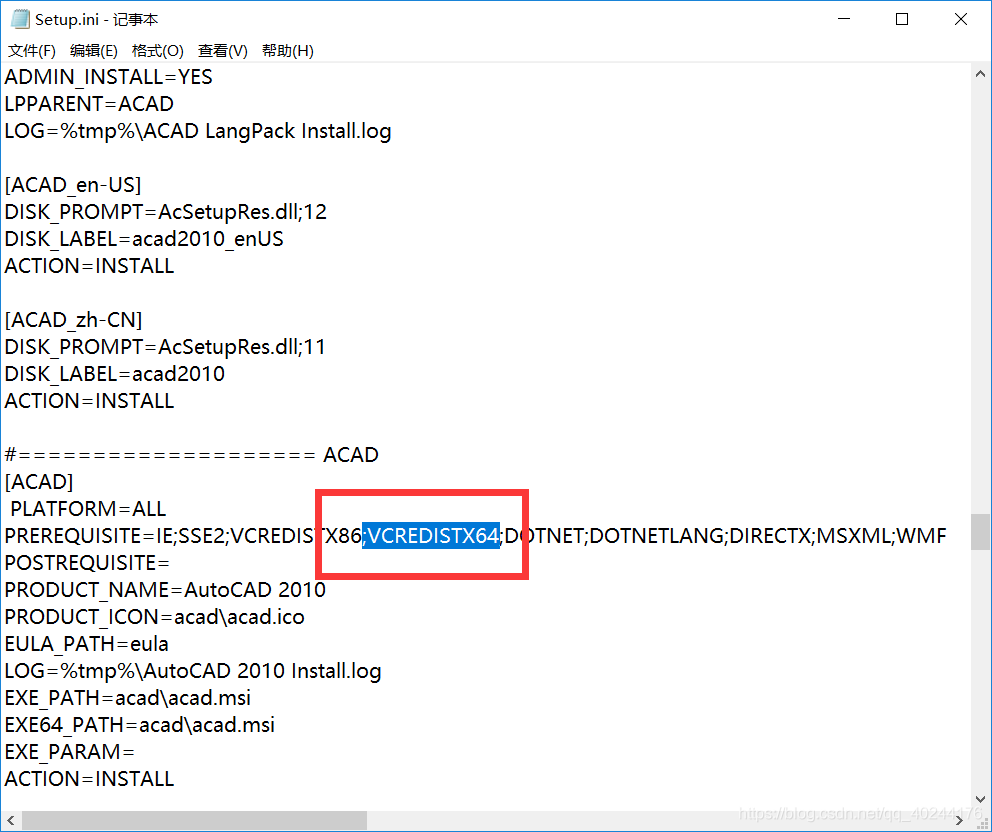Image resolution: width=992 pixels, height=832 pixels.
Task: Maximize the Setup.ini Notepad window
Action: click(902, 20)
